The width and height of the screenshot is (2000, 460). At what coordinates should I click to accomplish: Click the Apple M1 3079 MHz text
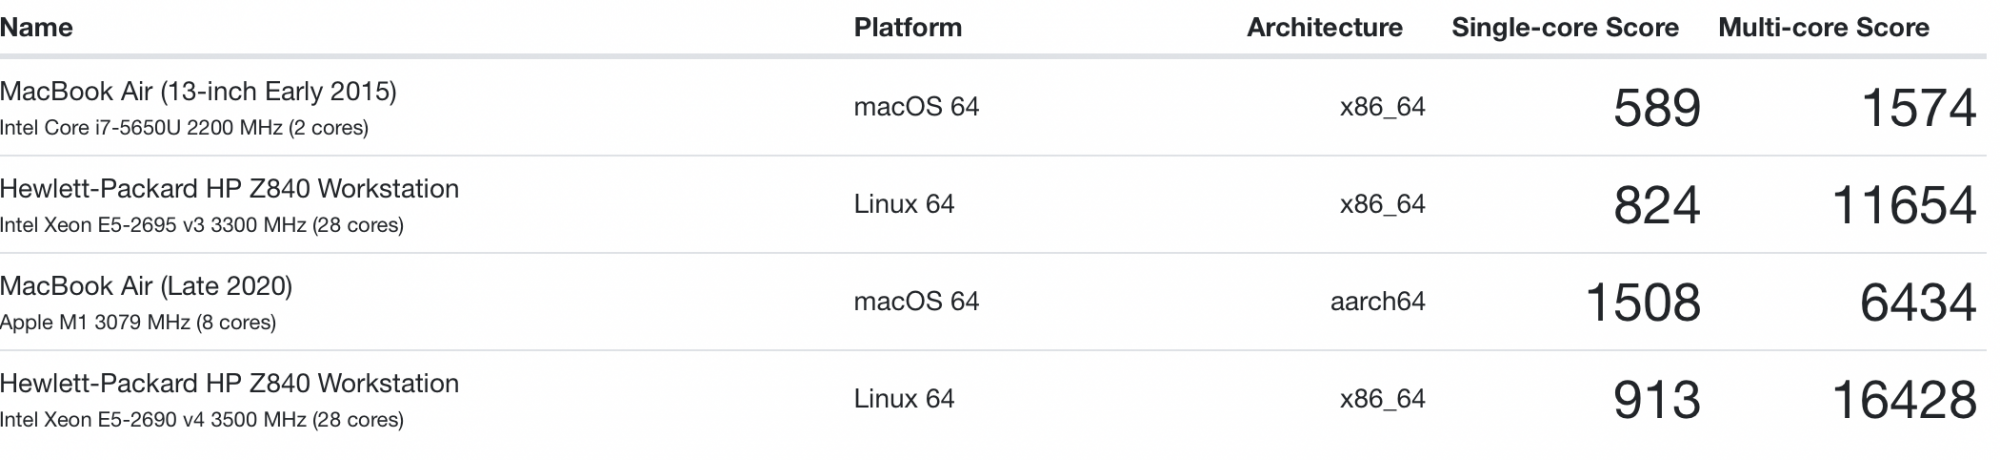click(138, 322)
